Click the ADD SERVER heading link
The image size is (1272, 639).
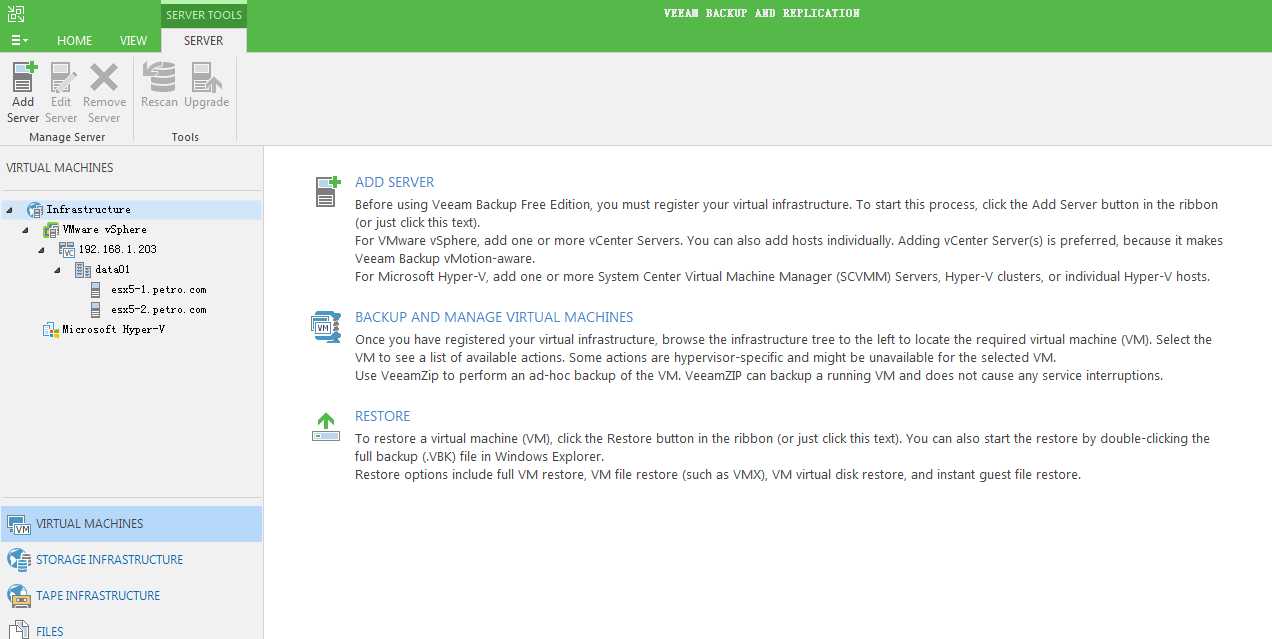[x=394, y=182]
